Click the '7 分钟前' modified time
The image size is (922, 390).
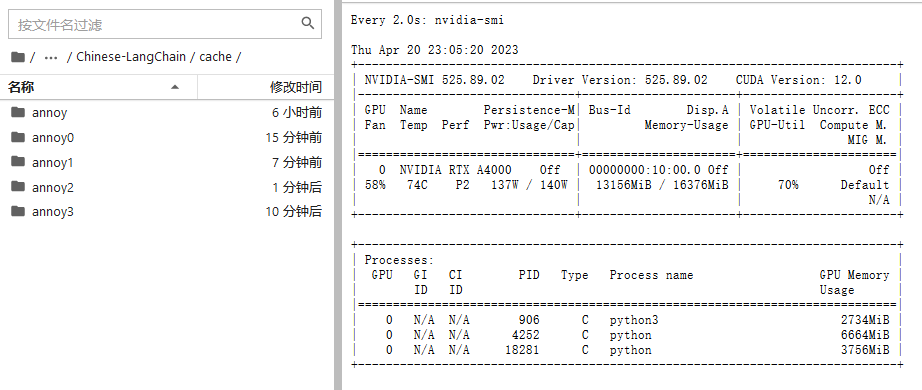click(297, 162)
